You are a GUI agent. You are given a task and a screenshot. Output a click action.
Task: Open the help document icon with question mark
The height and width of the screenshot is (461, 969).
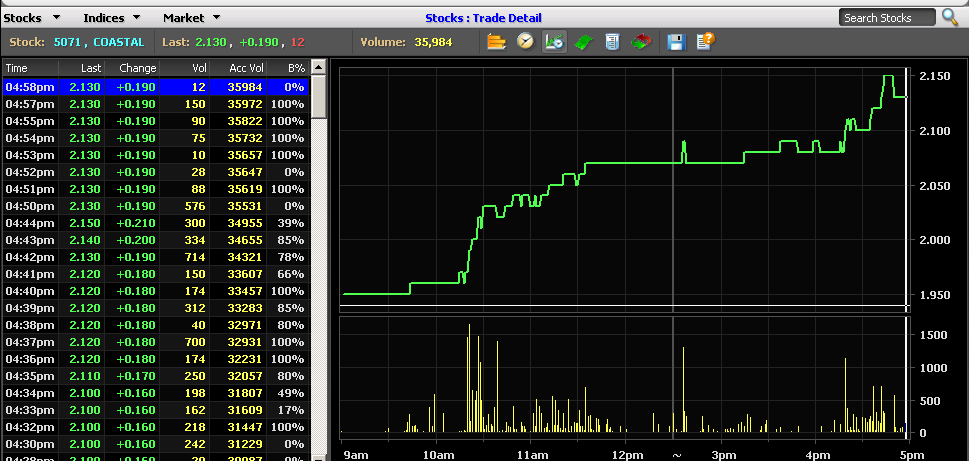705,42
